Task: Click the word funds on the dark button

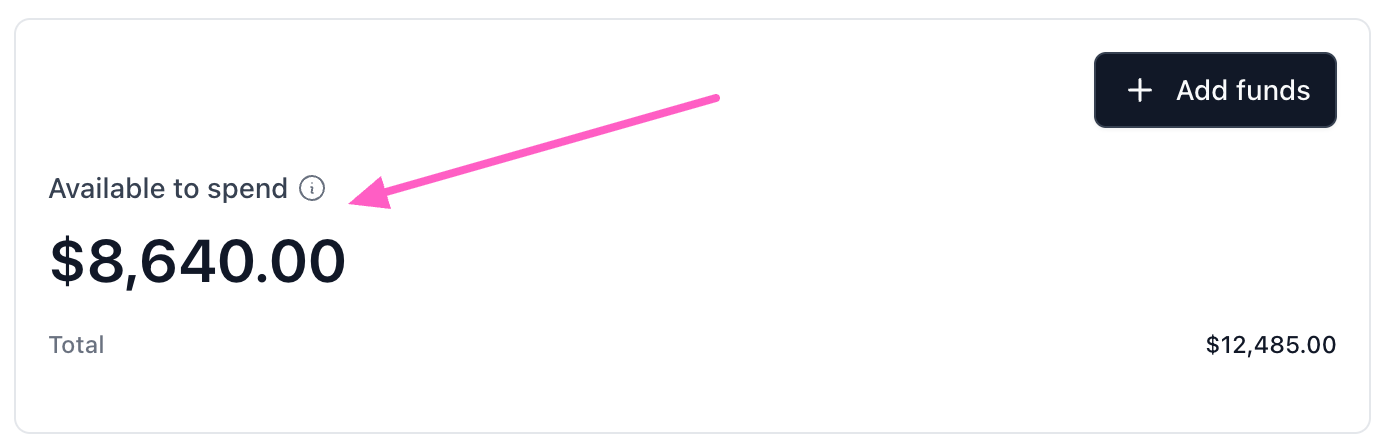Action: tap(1273, 91)
